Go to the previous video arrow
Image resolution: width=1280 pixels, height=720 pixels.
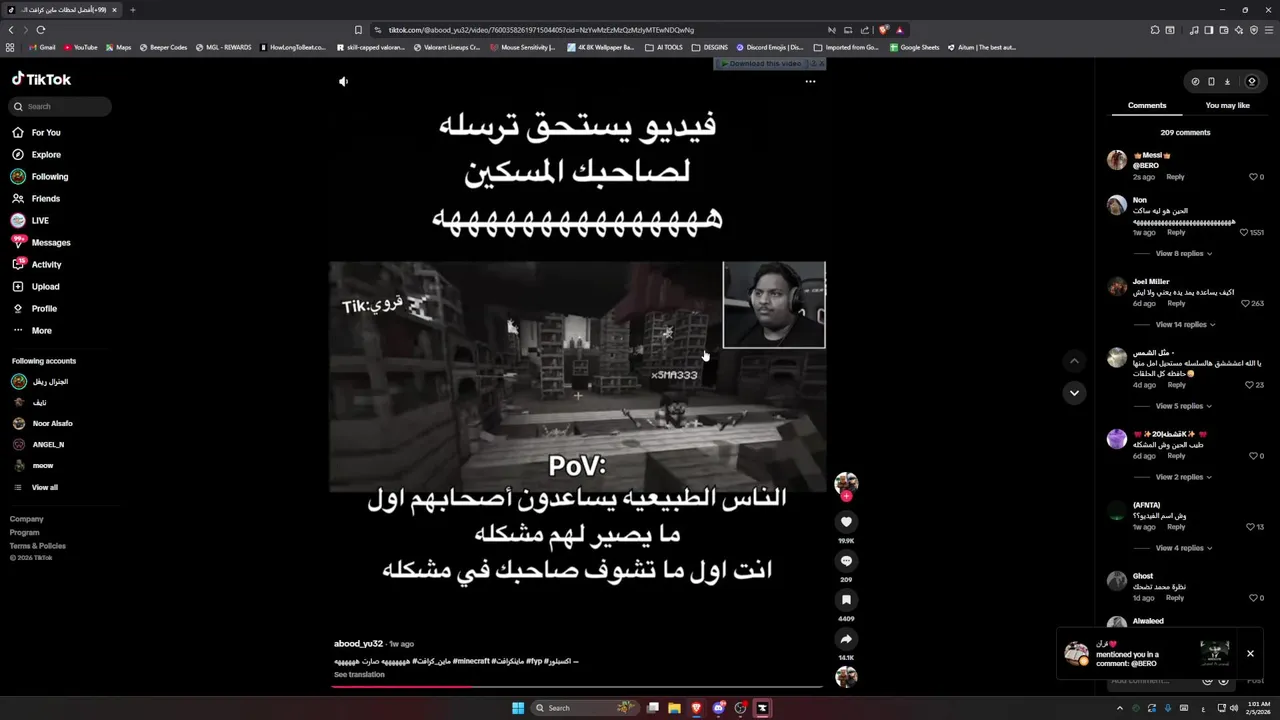click(1074, 361)
